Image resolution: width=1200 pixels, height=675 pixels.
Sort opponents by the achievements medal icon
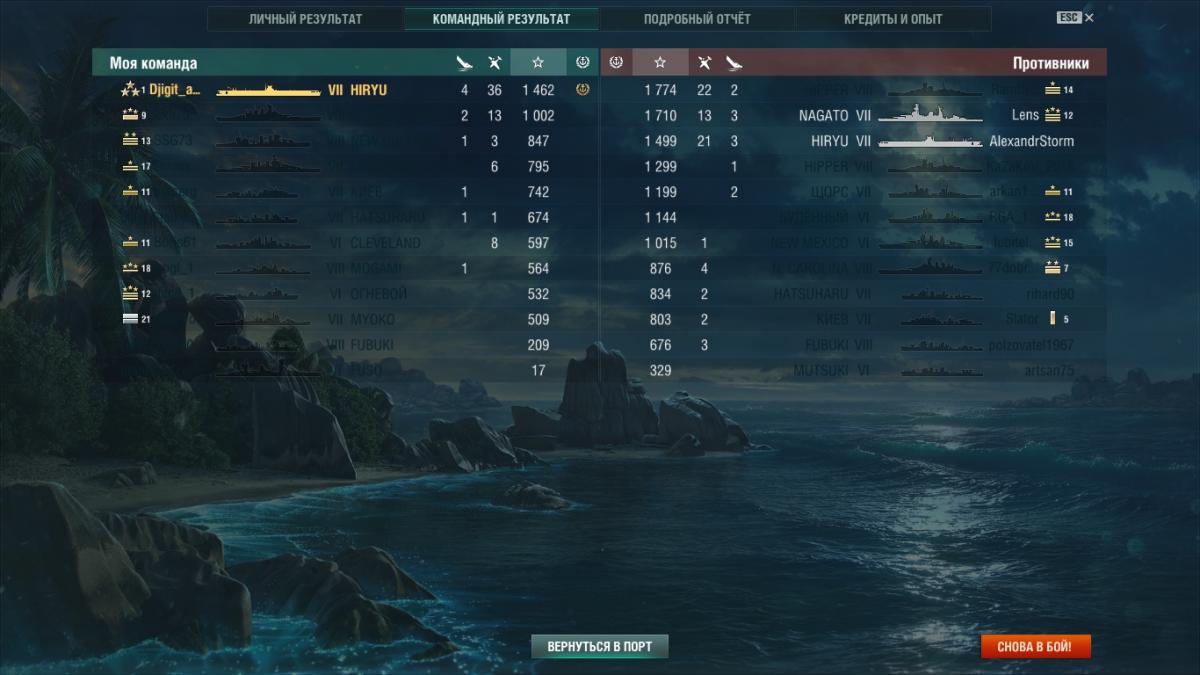click(616, 63)
